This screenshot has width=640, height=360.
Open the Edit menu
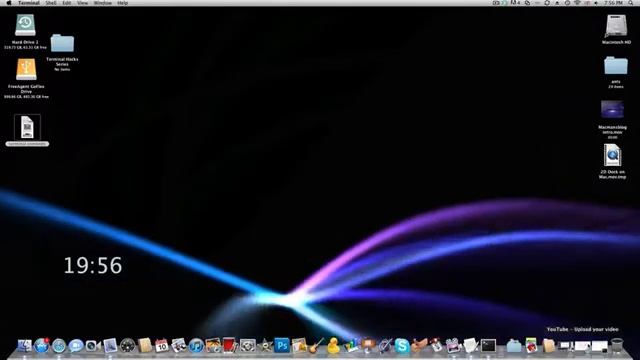click(x=67, y=3)
